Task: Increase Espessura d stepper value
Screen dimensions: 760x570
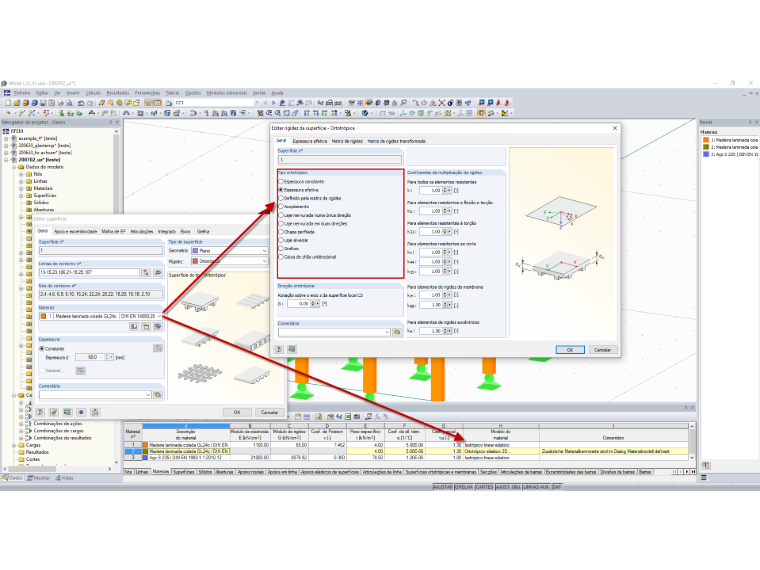Action: pyautogui.click(x=108, y=355)
